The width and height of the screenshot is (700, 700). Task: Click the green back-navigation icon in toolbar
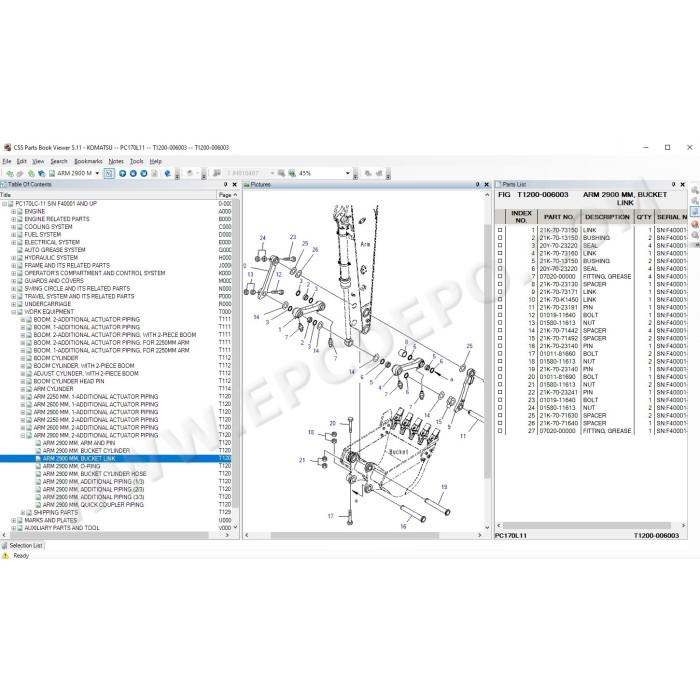pyautogui.click(x=9, y=173)
